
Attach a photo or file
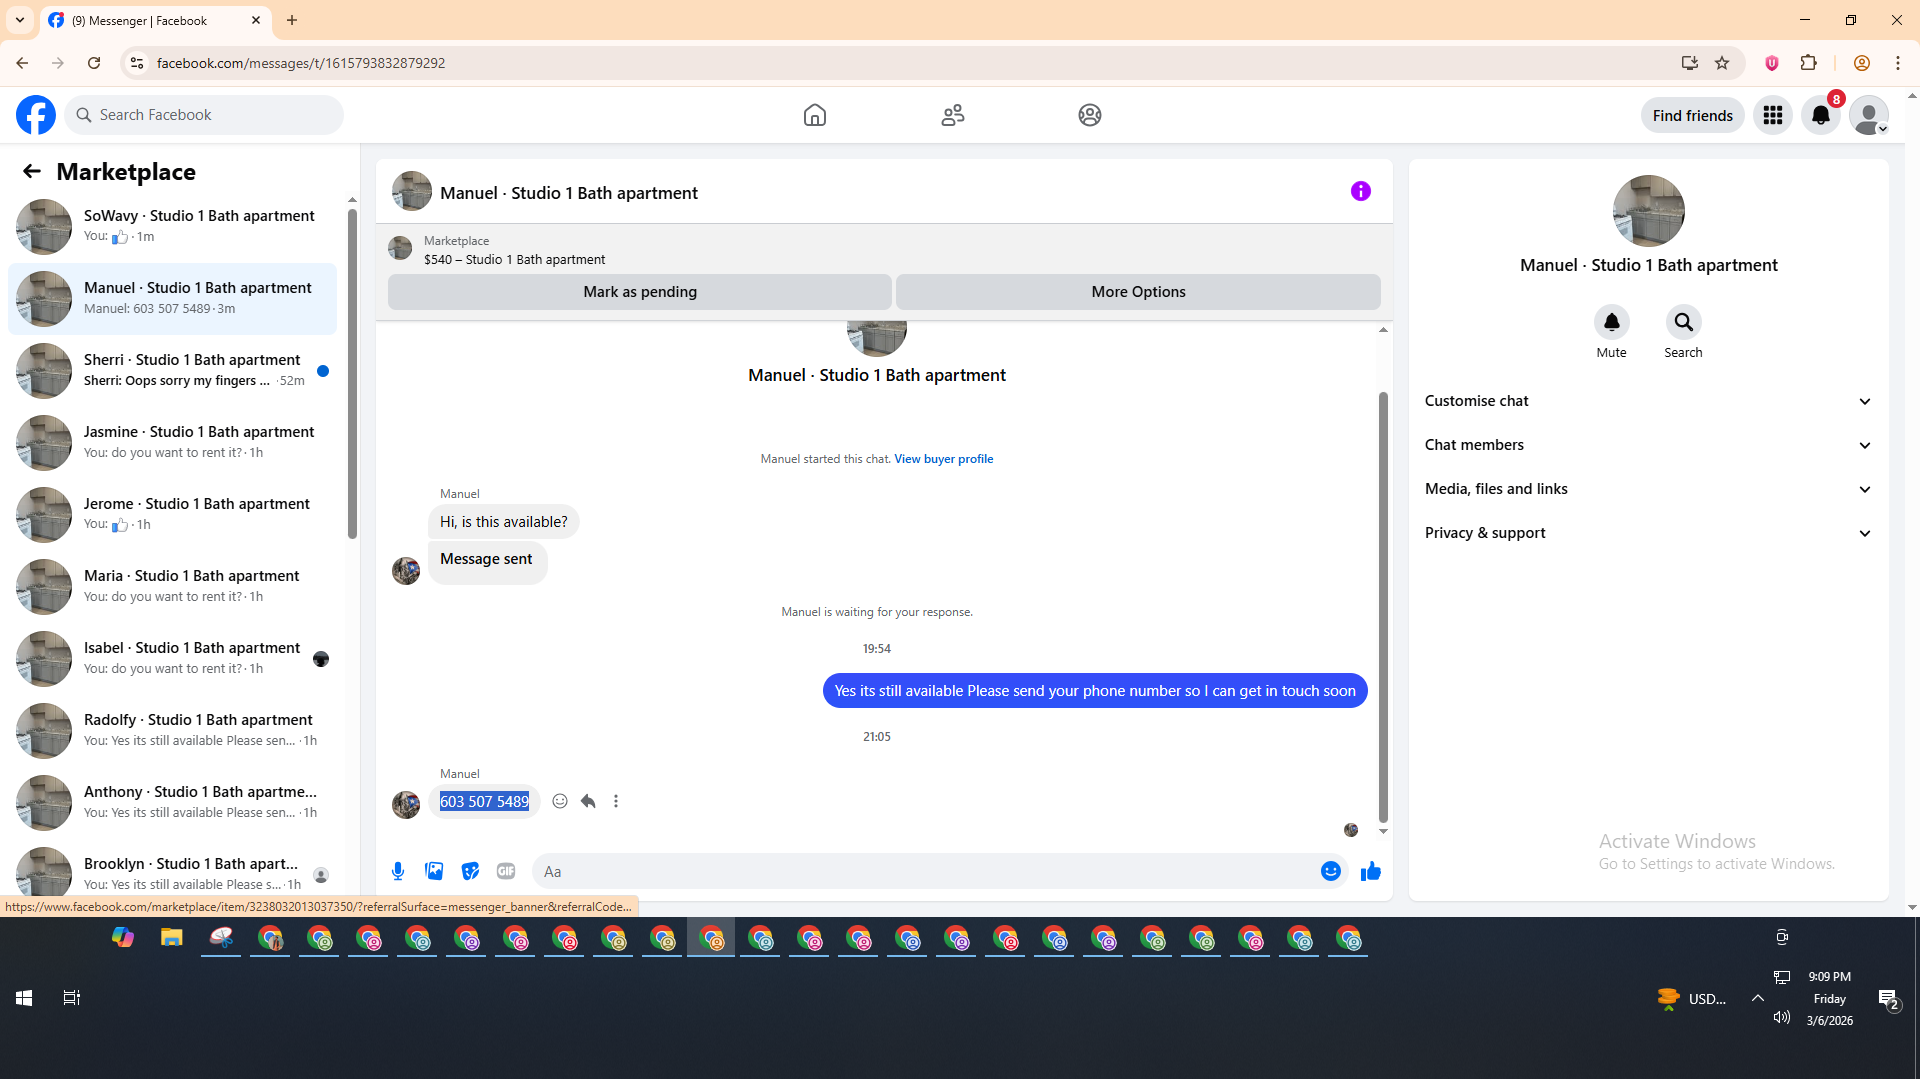tap(434, 871)
